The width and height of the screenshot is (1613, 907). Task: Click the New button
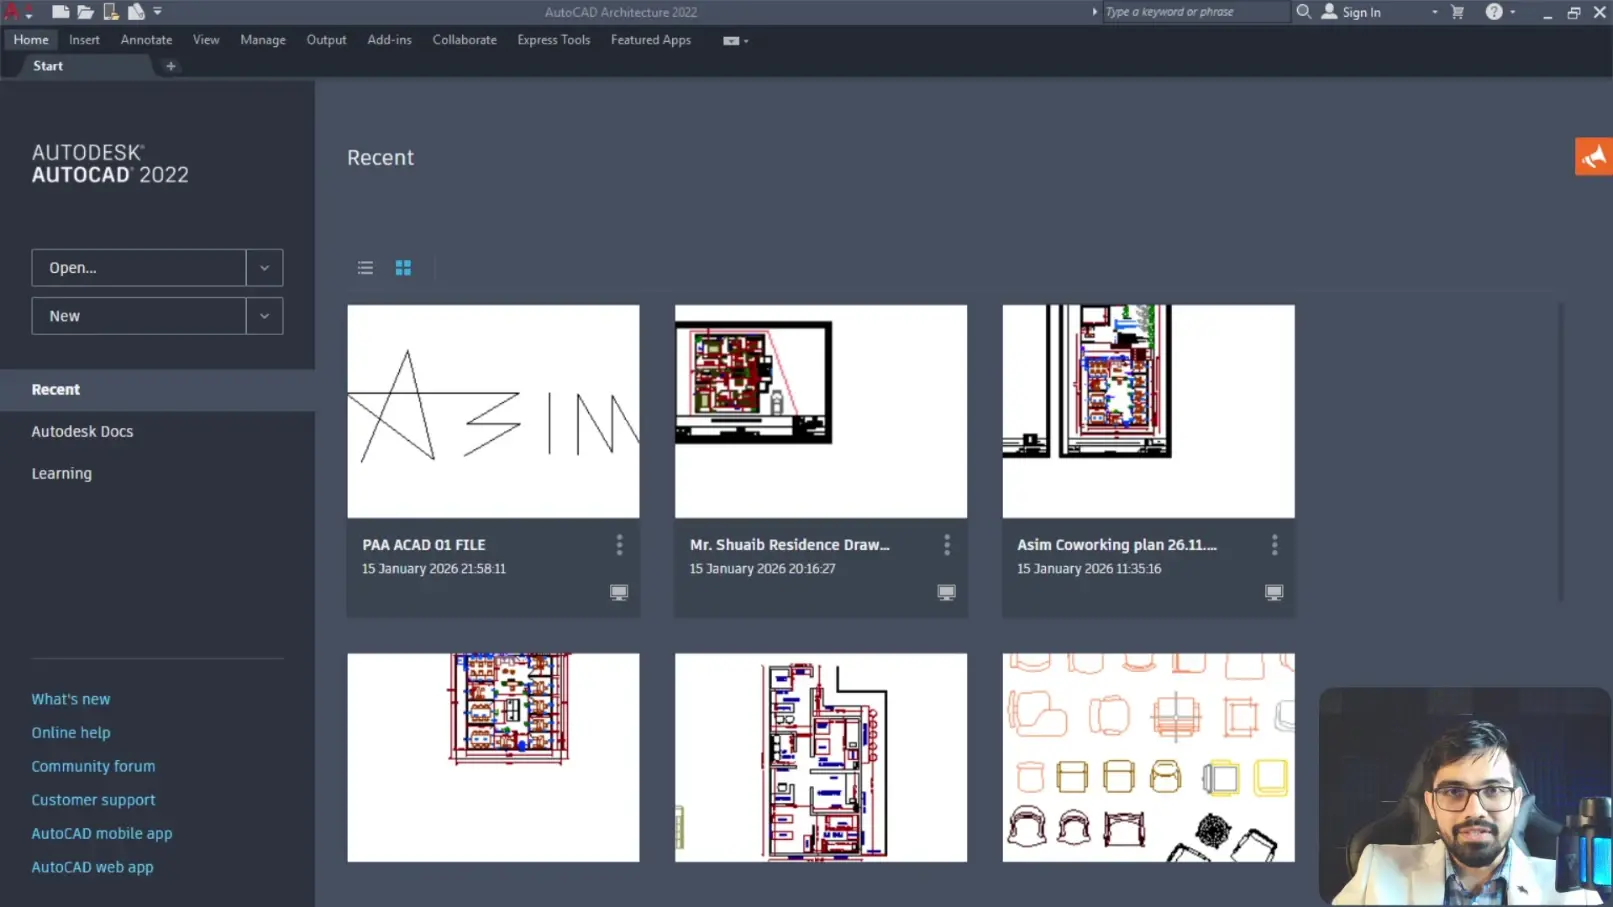click(139, 316)
